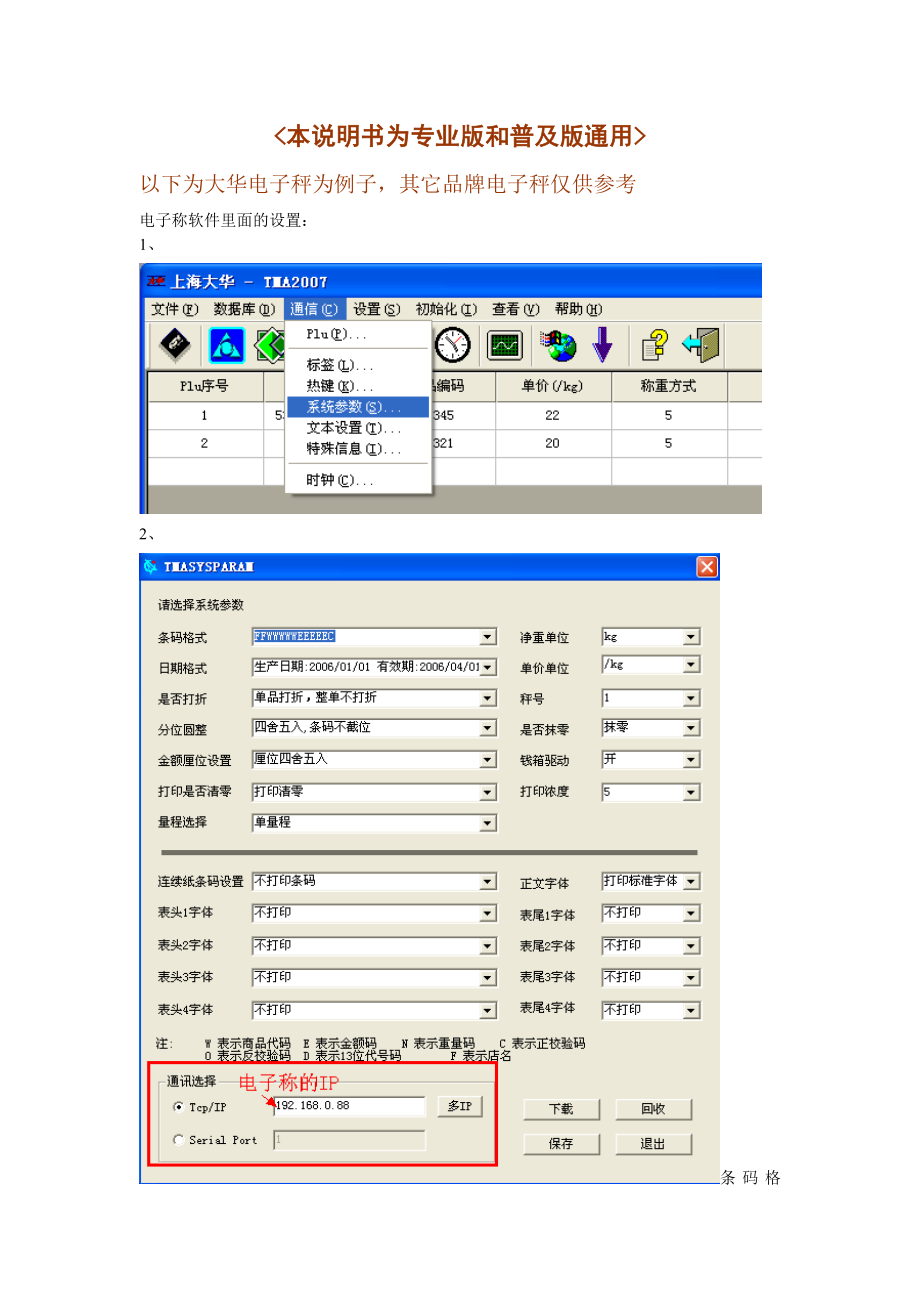Viewport: 920px width, 1302px height.
Task: Expand the 条码格式 dropdown
Action: point(487,637)
